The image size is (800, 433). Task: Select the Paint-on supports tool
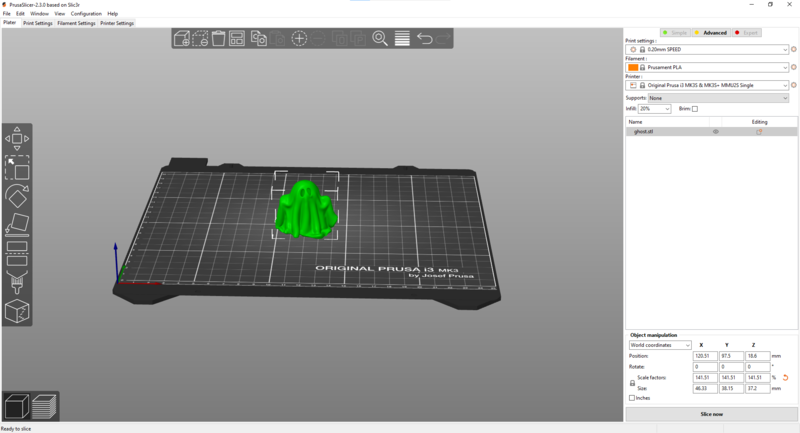click(x=17, y=282)
